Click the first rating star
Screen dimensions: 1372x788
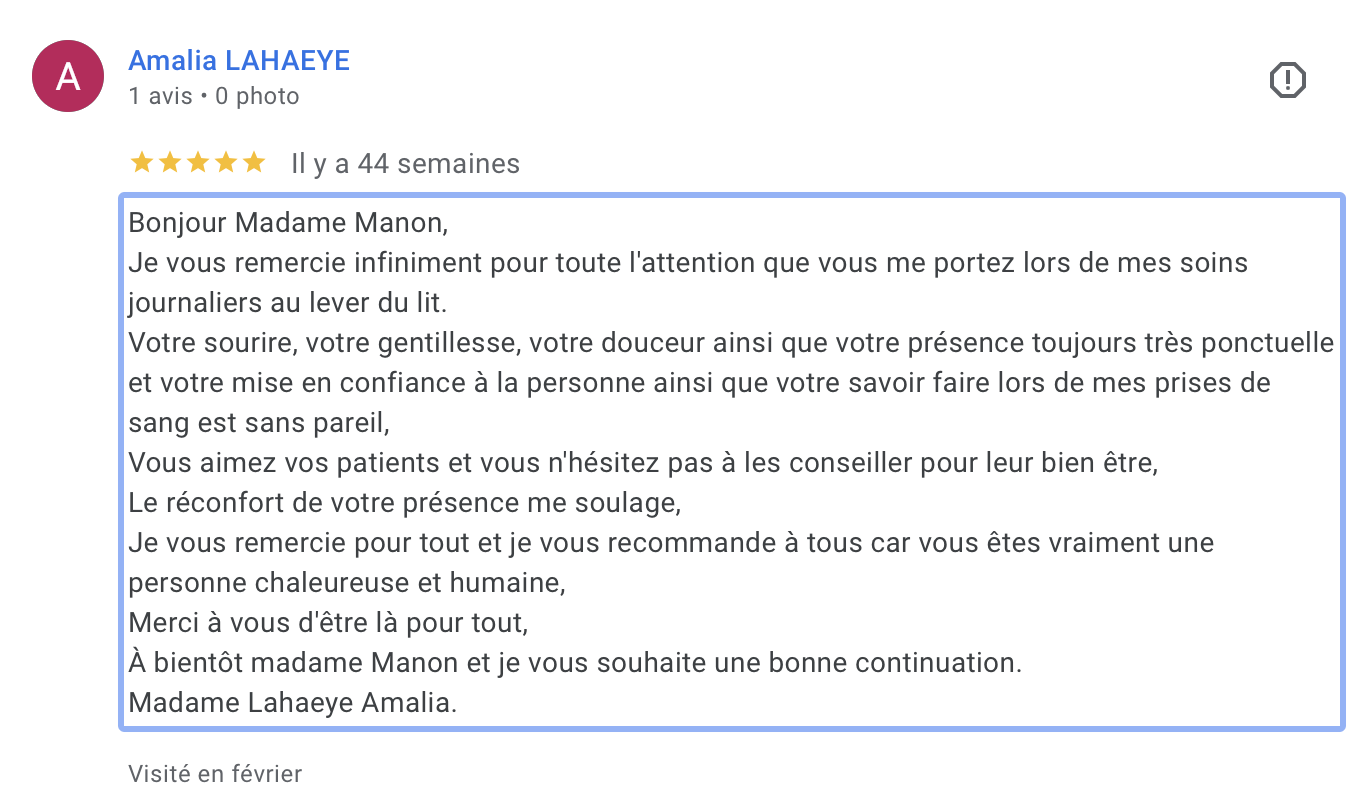142,162
